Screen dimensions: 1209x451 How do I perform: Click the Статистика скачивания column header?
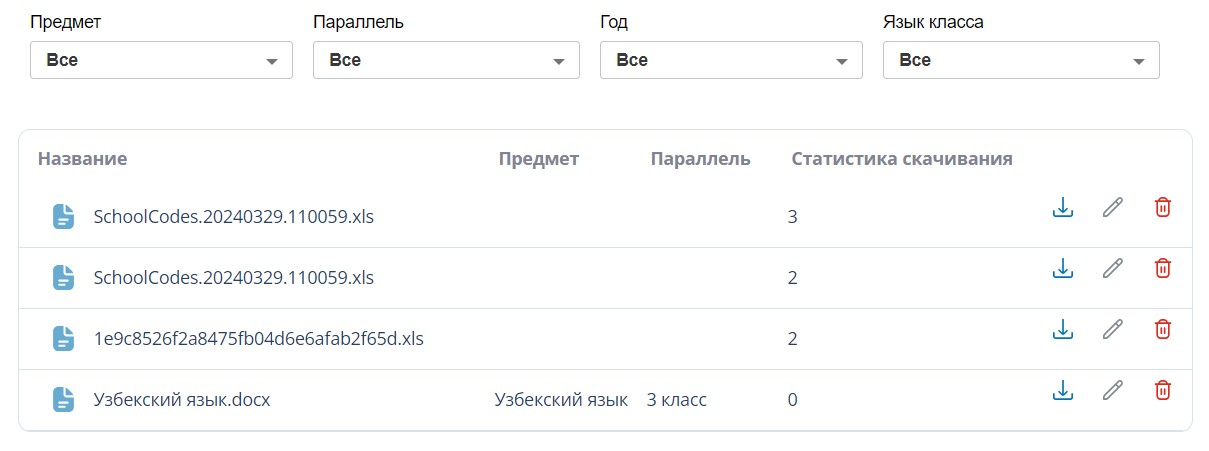902,158
